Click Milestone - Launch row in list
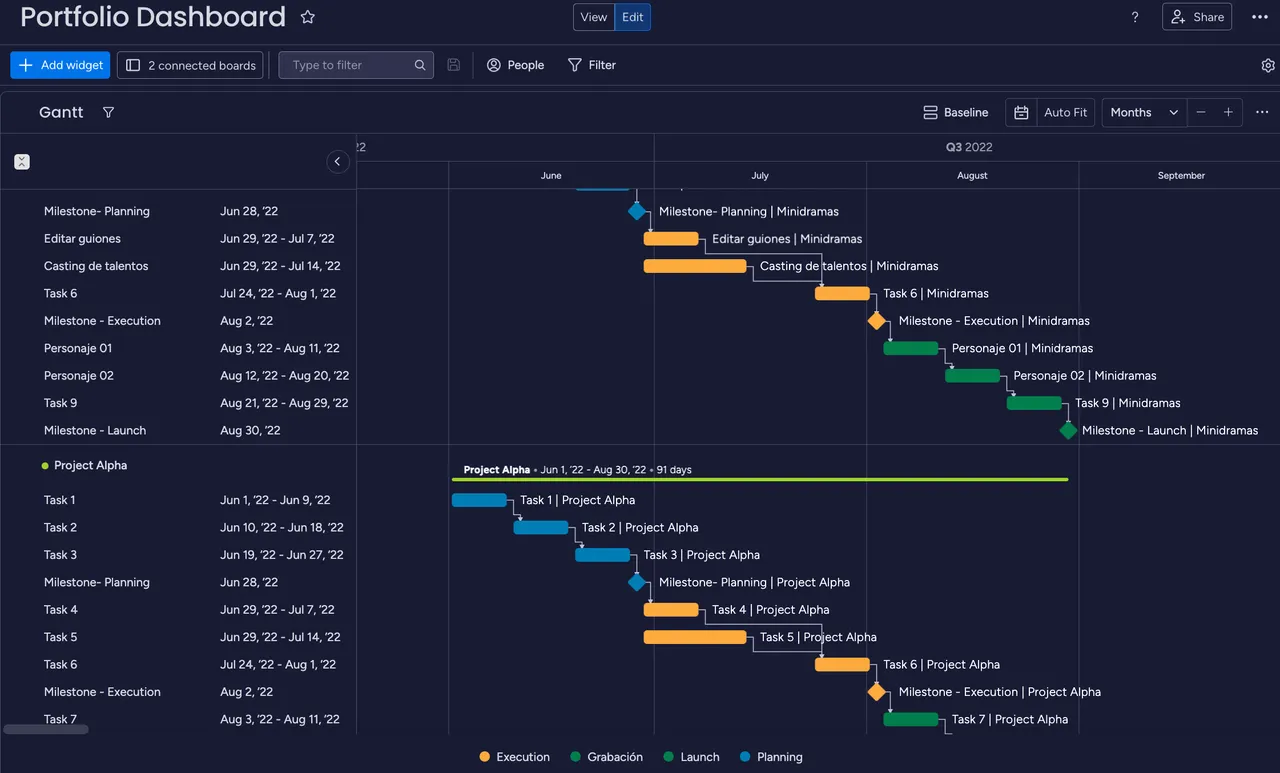The width and height of the screenshot is (1280, 773). tap(178, 430)
